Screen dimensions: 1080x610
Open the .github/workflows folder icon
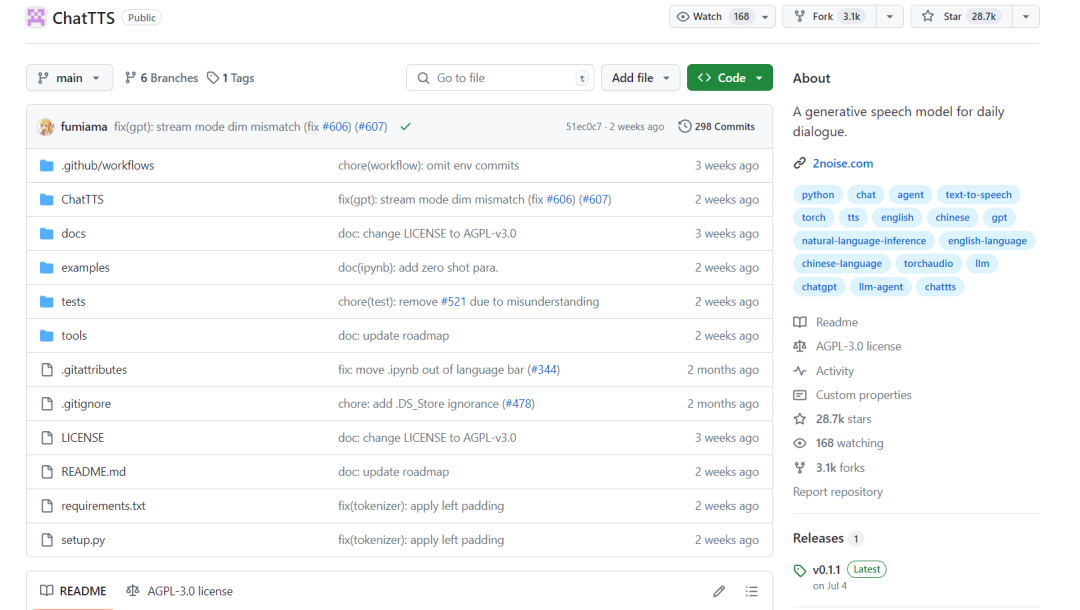point(47,165)
